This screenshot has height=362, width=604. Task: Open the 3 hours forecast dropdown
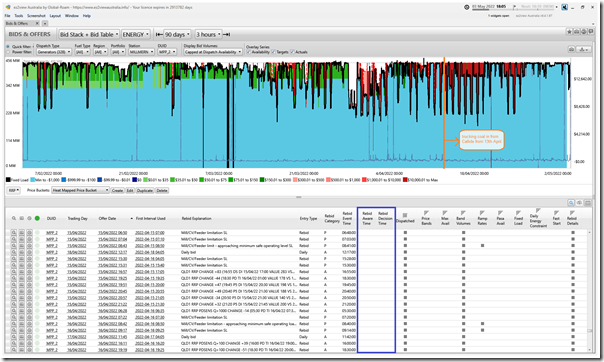[208, 34]
